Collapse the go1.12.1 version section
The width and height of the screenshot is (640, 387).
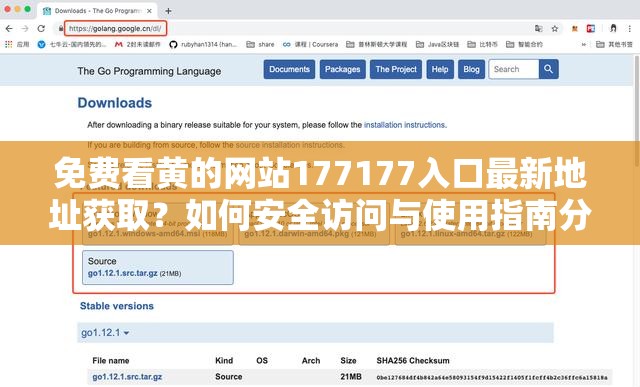pos(105,333)
